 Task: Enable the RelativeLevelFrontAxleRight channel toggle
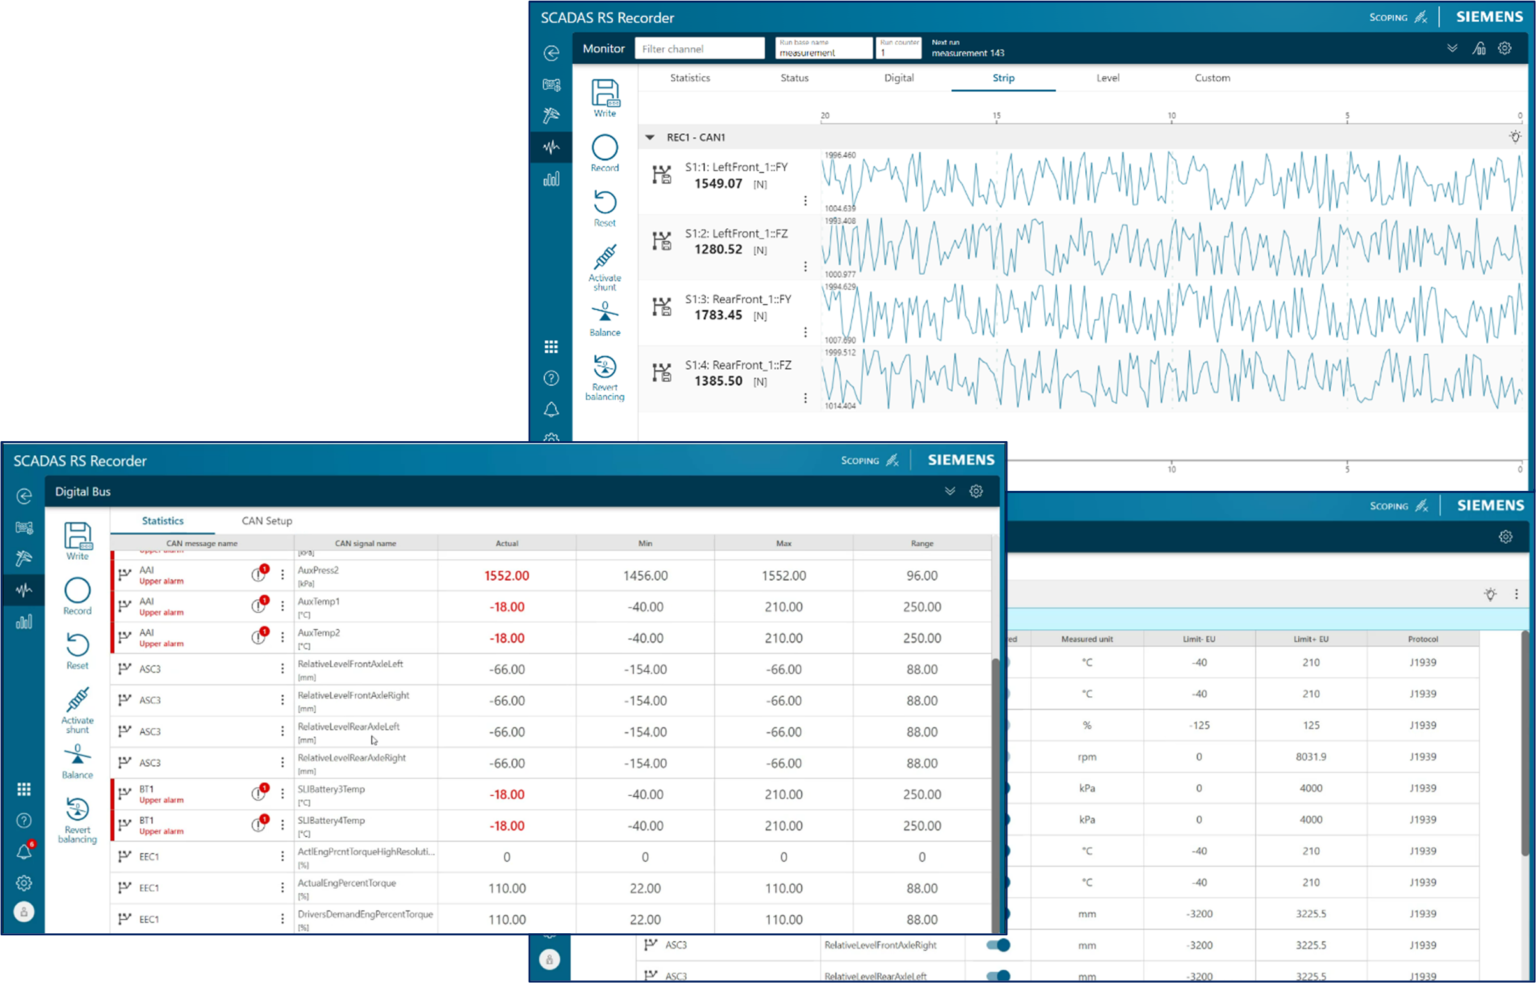(x=997, y=945)
